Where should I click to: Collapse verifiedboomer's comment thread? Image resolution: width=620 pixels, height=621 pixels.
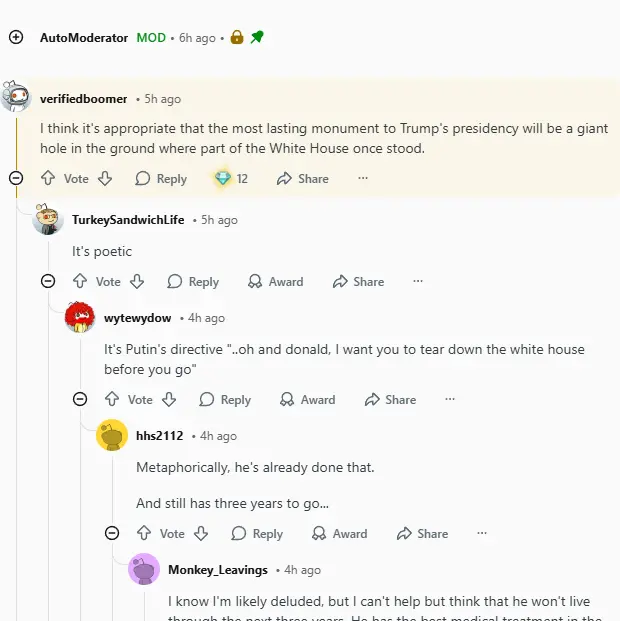16,178
